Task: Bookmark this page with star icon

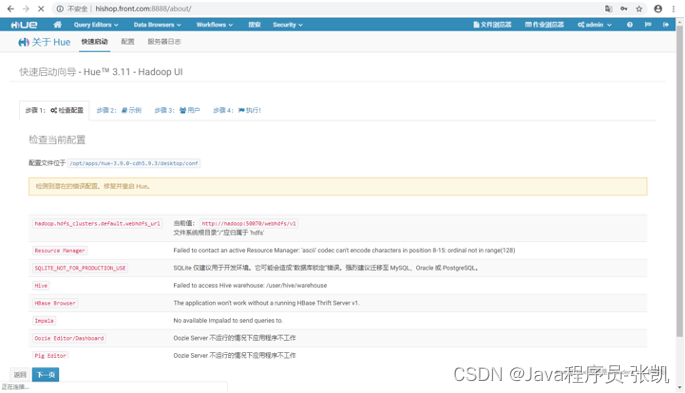Action: point(639,9)
